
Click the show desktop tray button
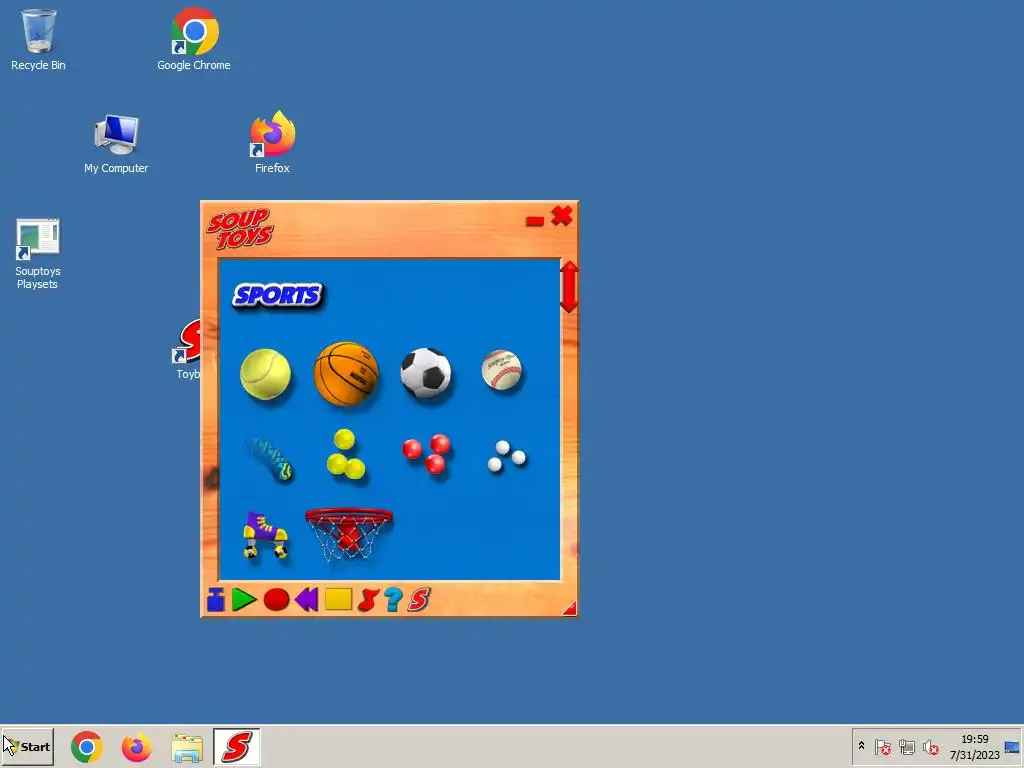1012,746
